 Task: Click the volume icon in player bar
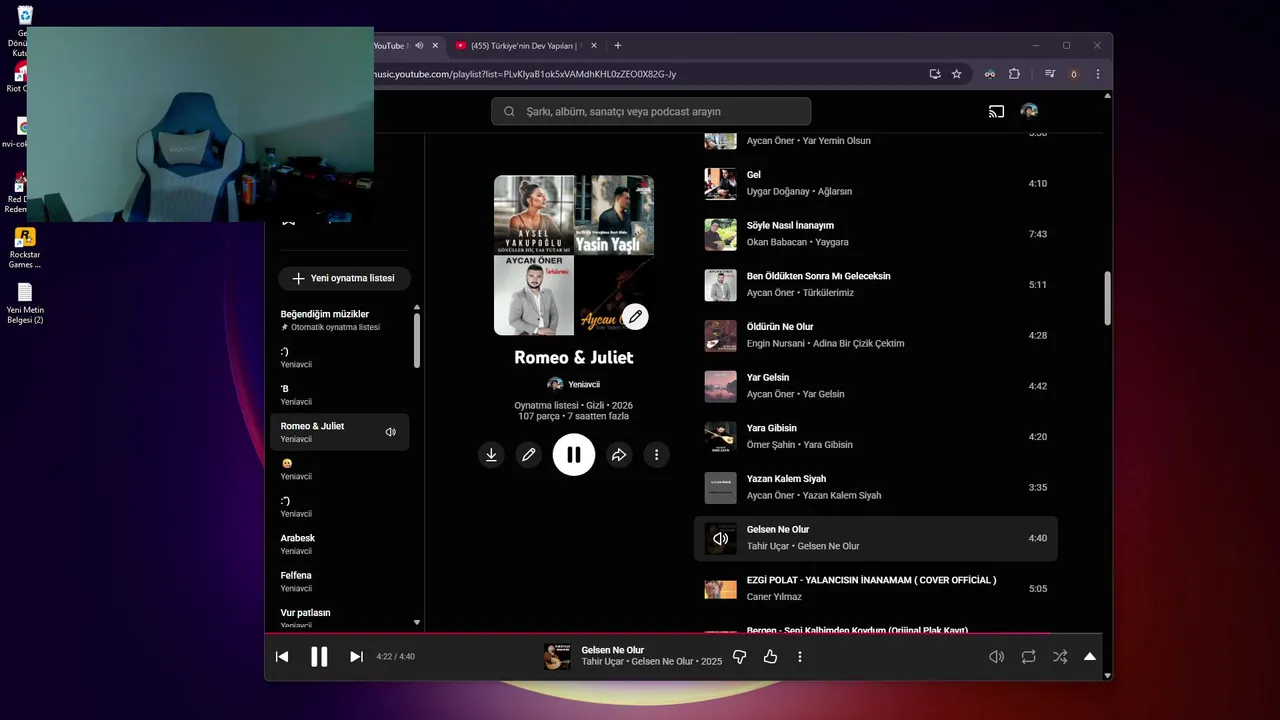pyautogui.click(x=996, y=657)
